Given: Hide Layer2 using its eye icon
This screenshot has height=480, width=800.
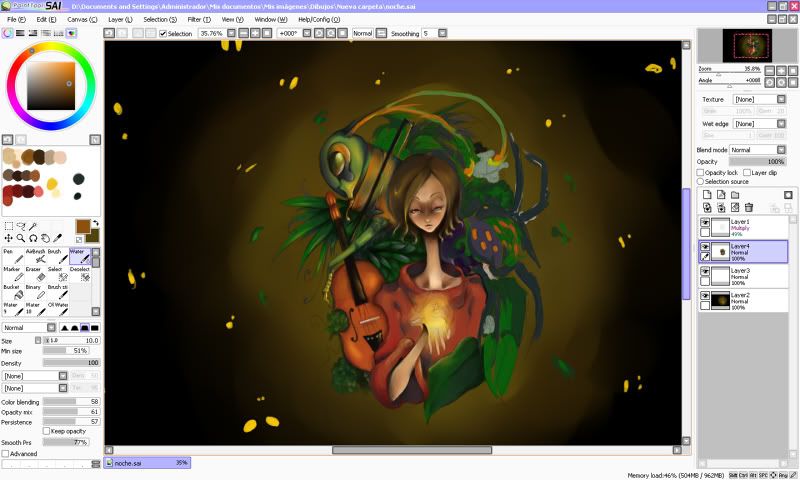Looking at the screenshot, I should [x=705, y=296].
